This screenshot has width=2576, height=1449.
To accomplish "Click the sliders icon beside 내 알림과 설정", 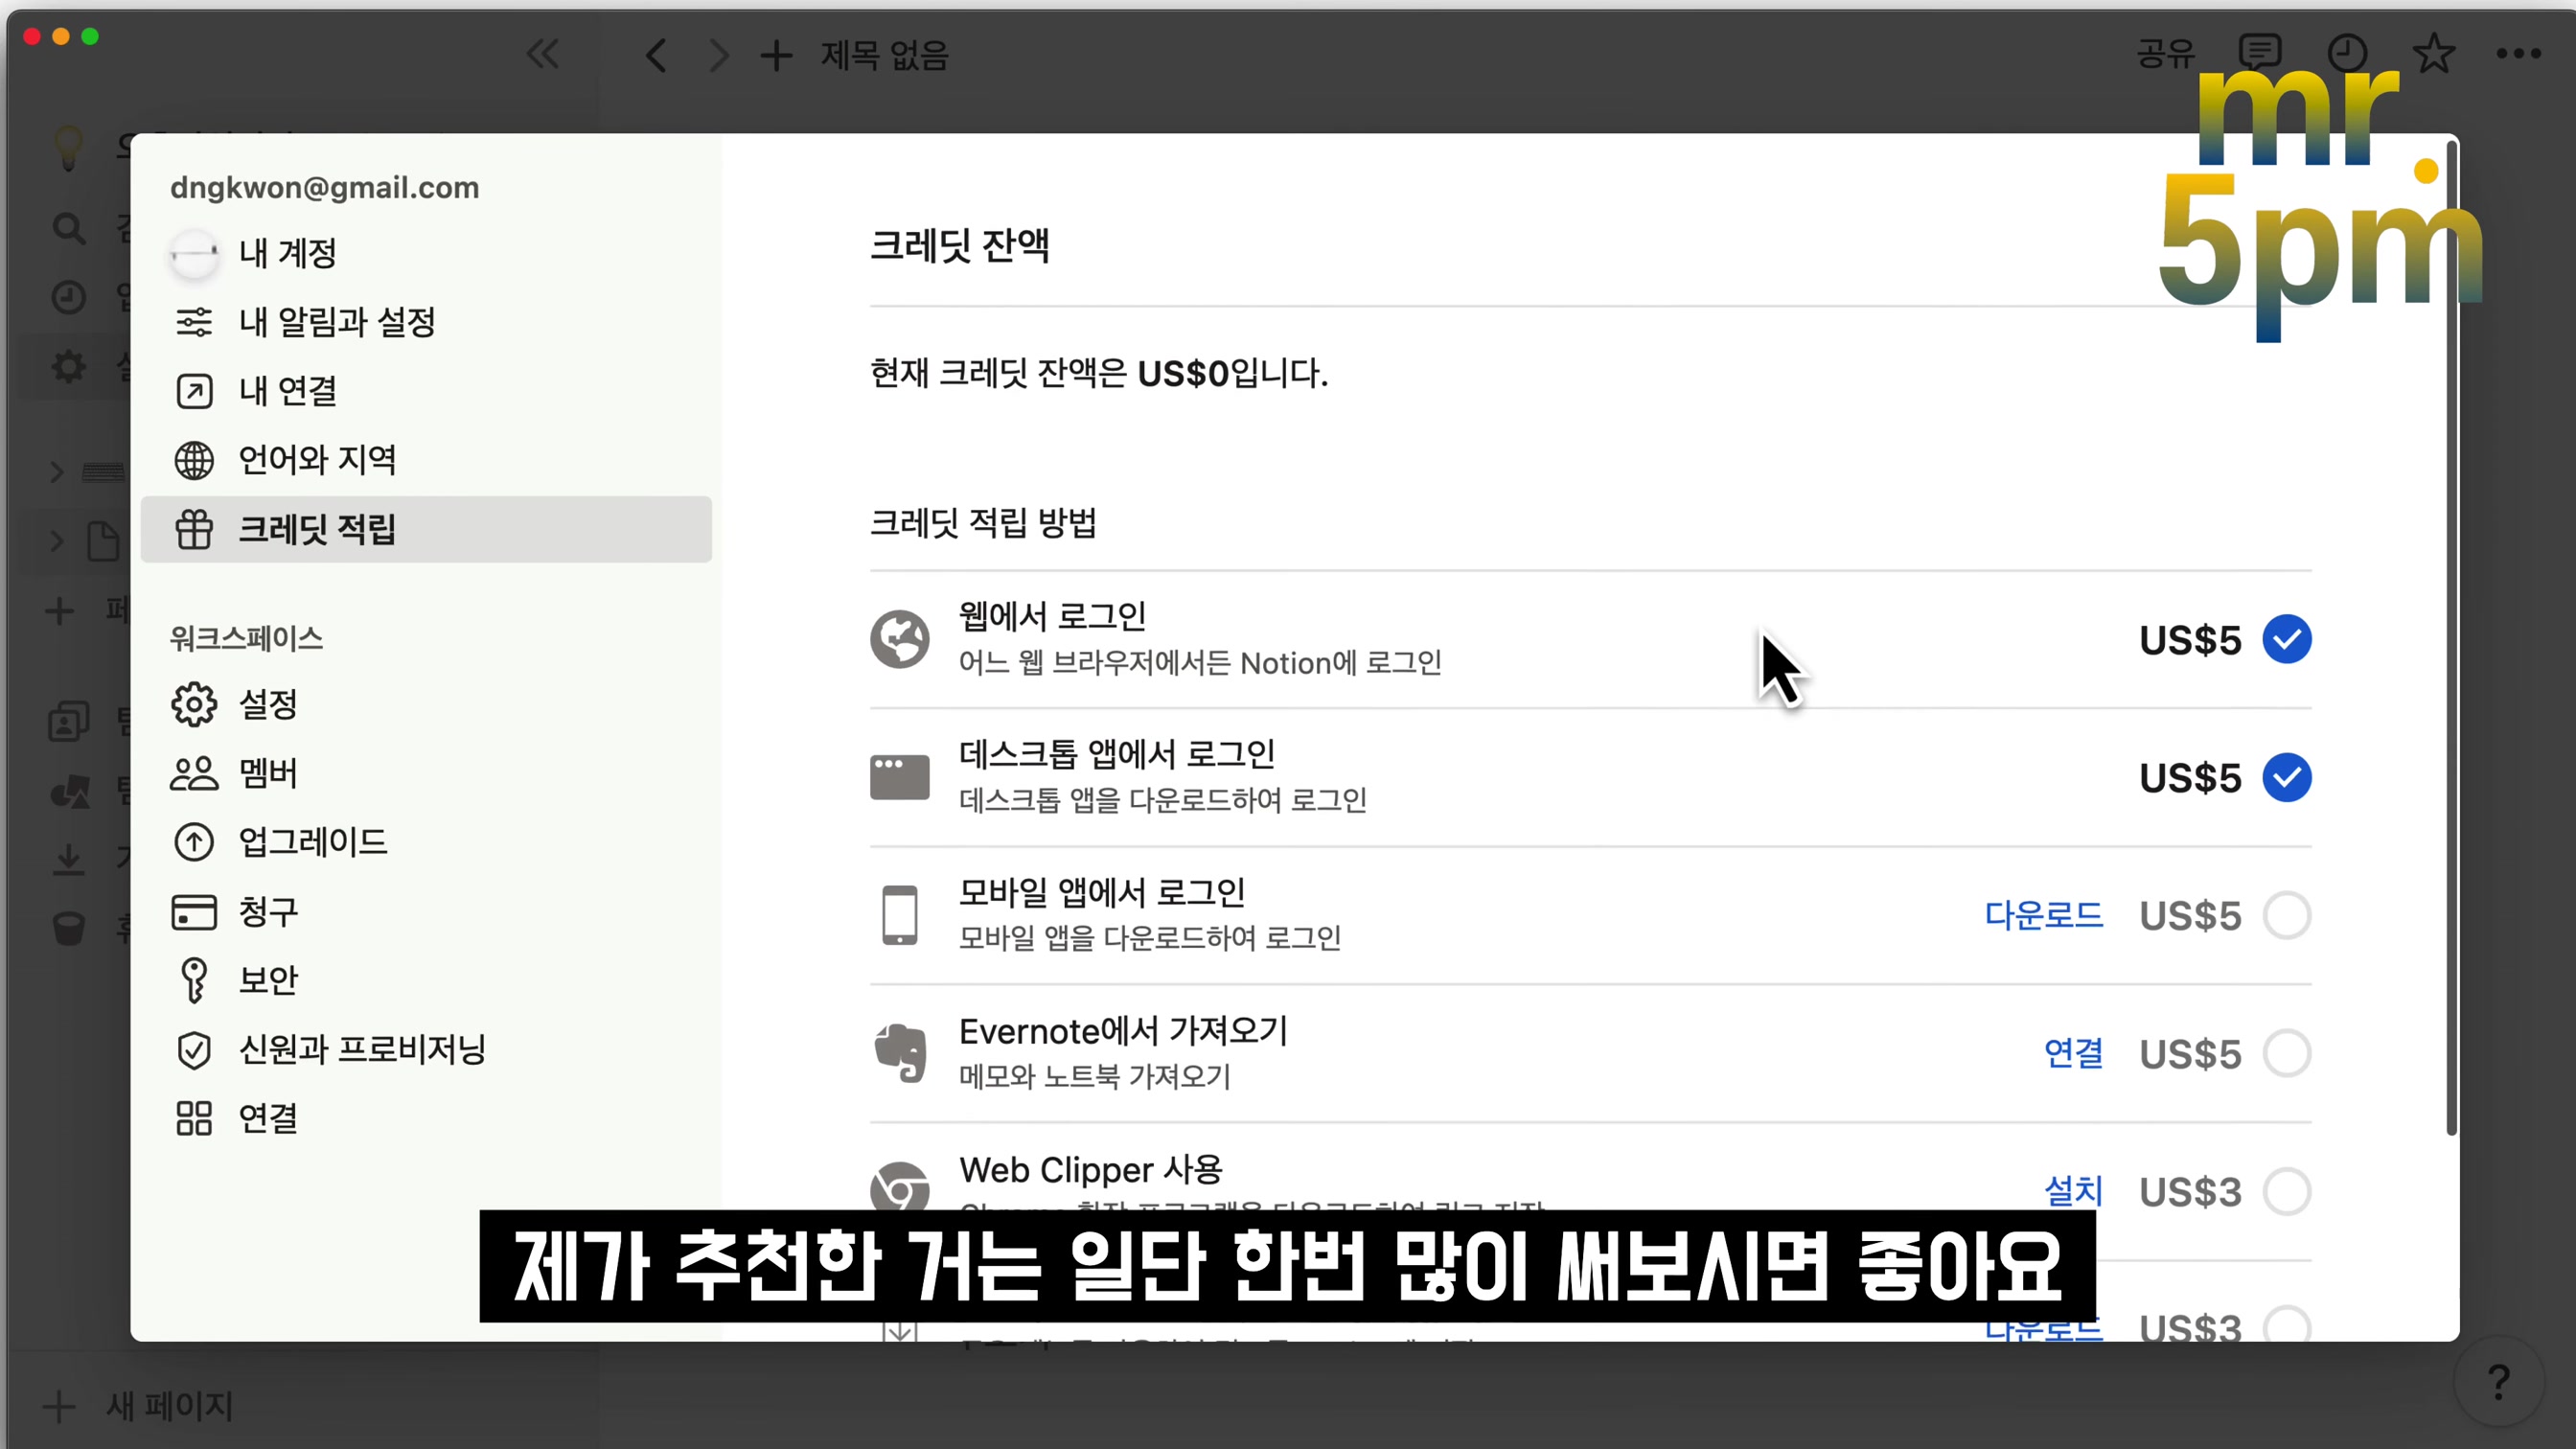I will tap(194, 322).
